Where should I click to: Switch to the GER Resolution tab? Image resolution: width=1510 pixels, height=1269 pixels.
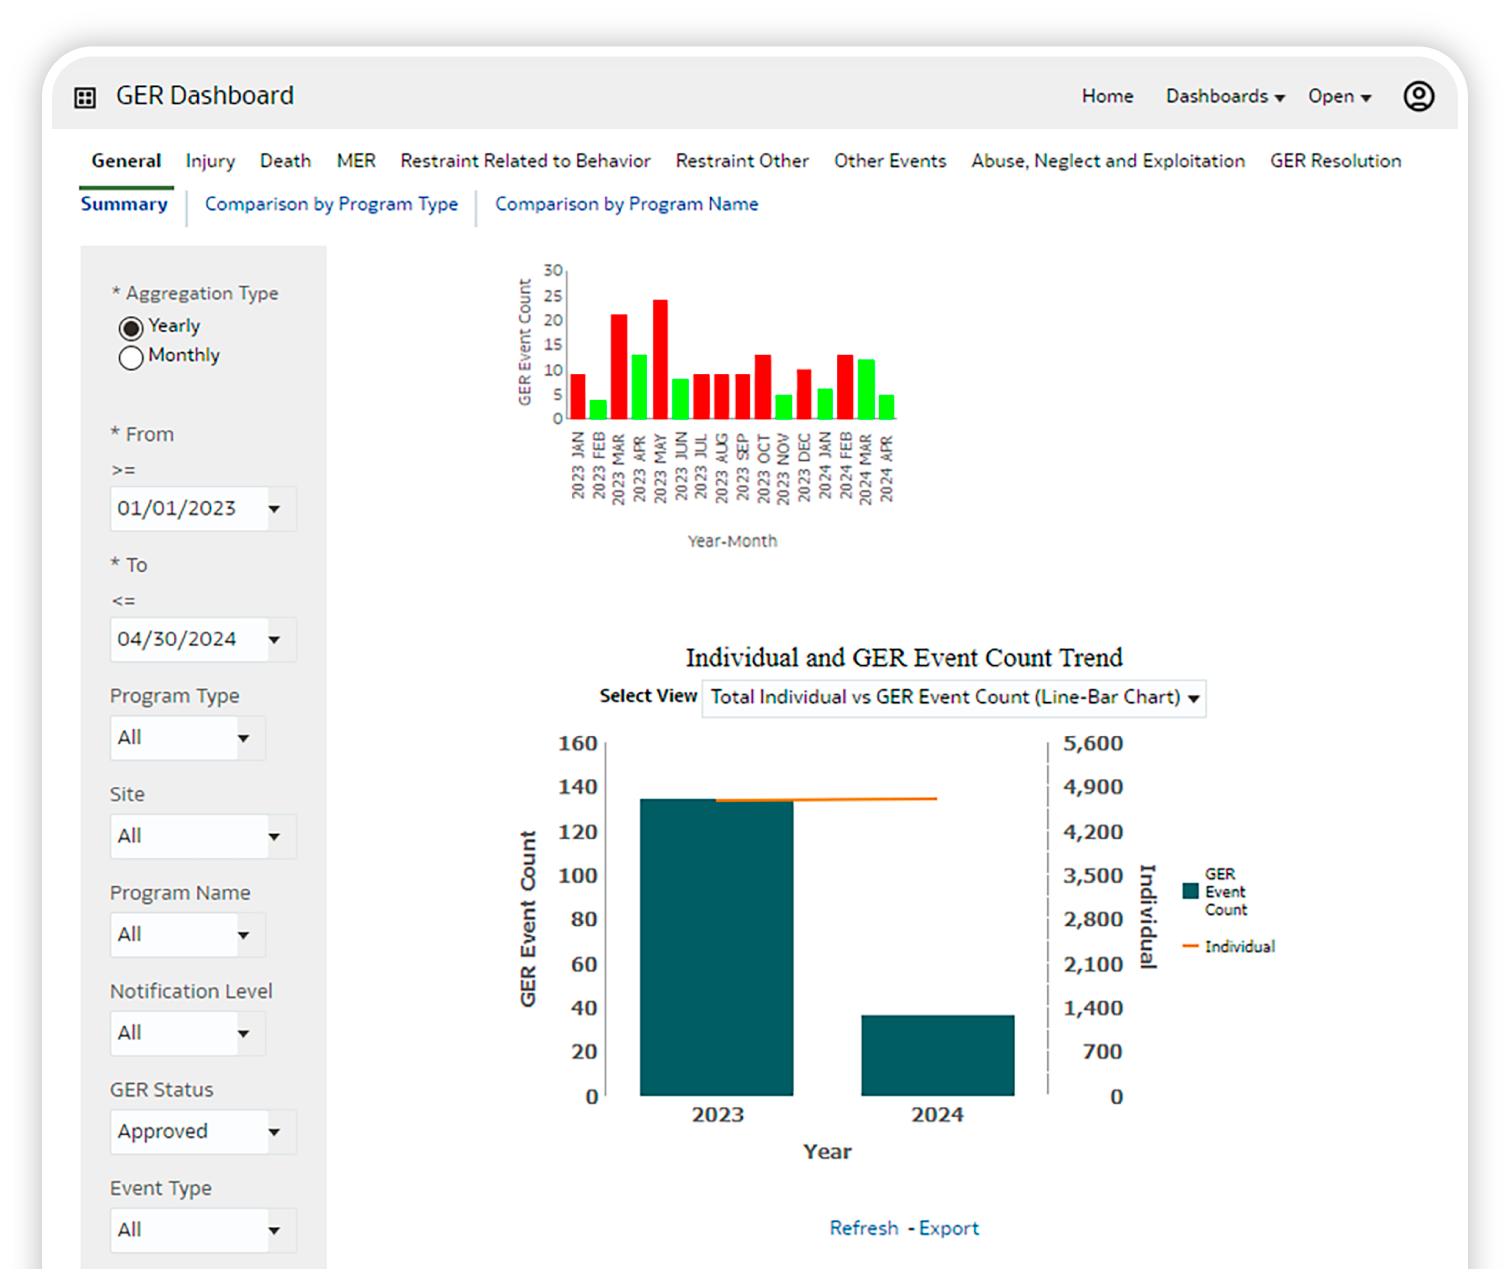pos(1335,161)
